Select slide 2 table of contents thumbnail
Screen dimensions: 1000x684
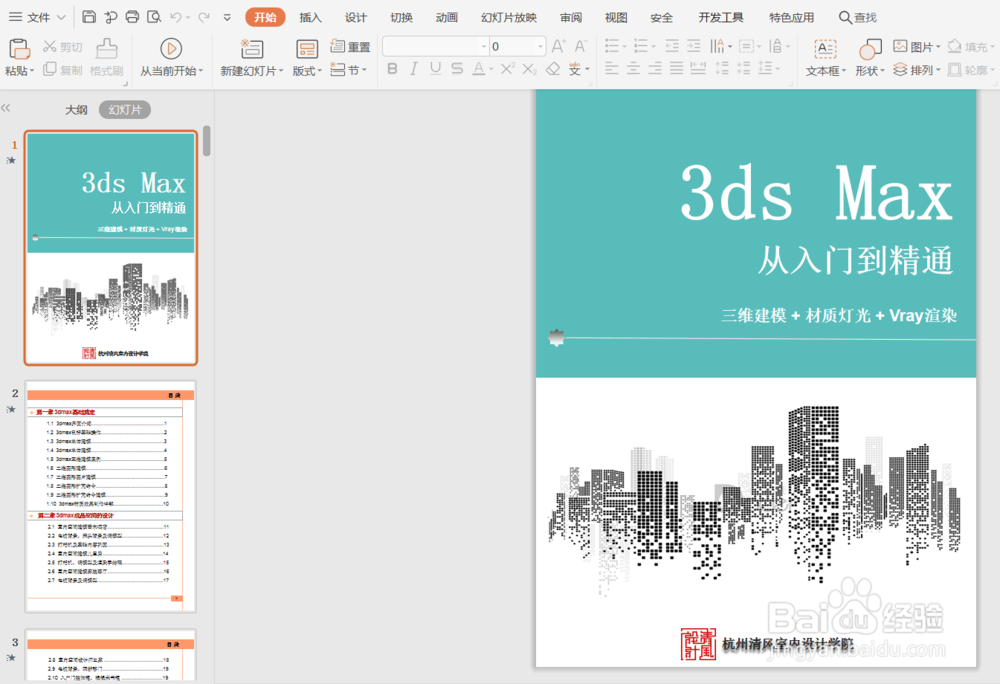[x=110, y=497]
